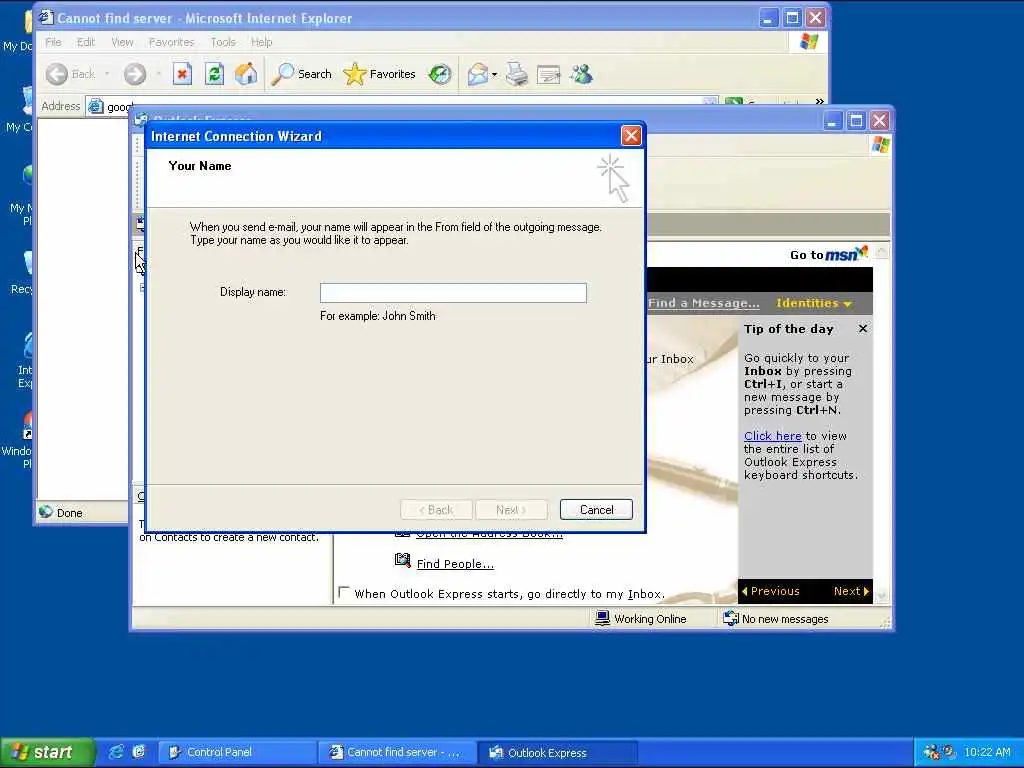This screenshot has height=768, width=1024.
Task: Open the Tools menu in Internet Explorer
Action: 223,42
